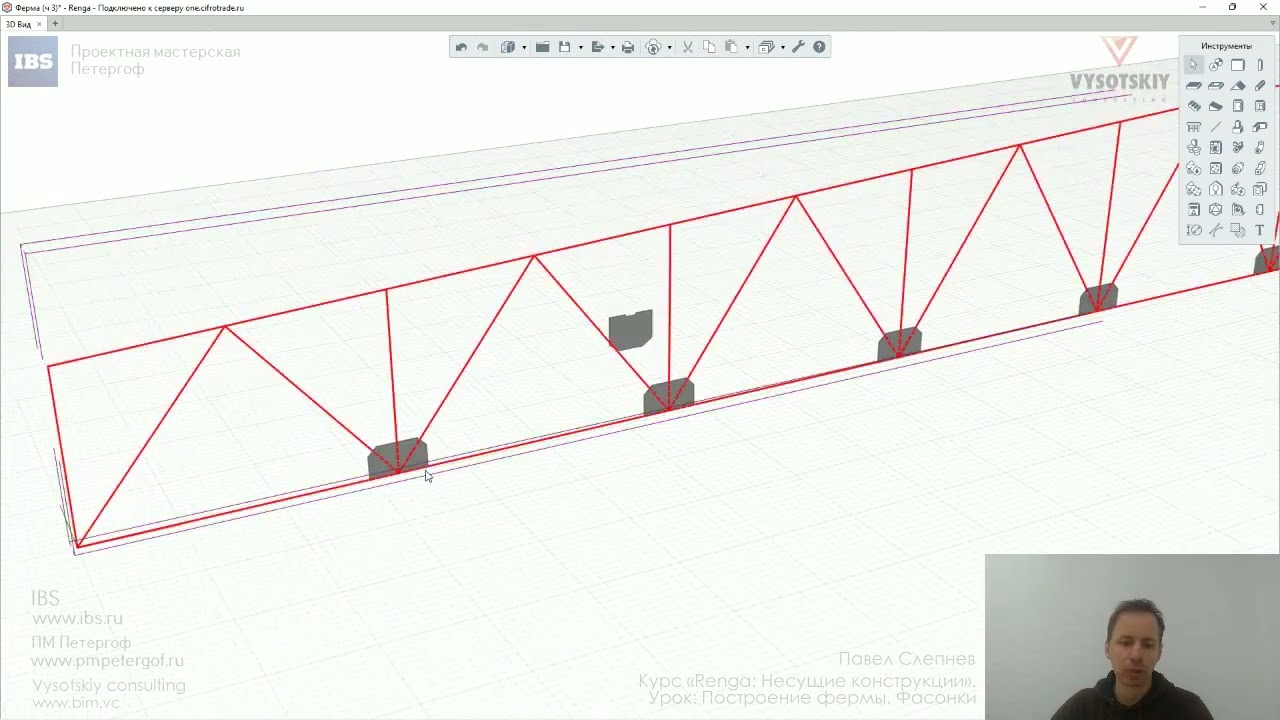Close the 3D Вид tab
Viewport: 1280px width, 720px height.
pos(40,24)
